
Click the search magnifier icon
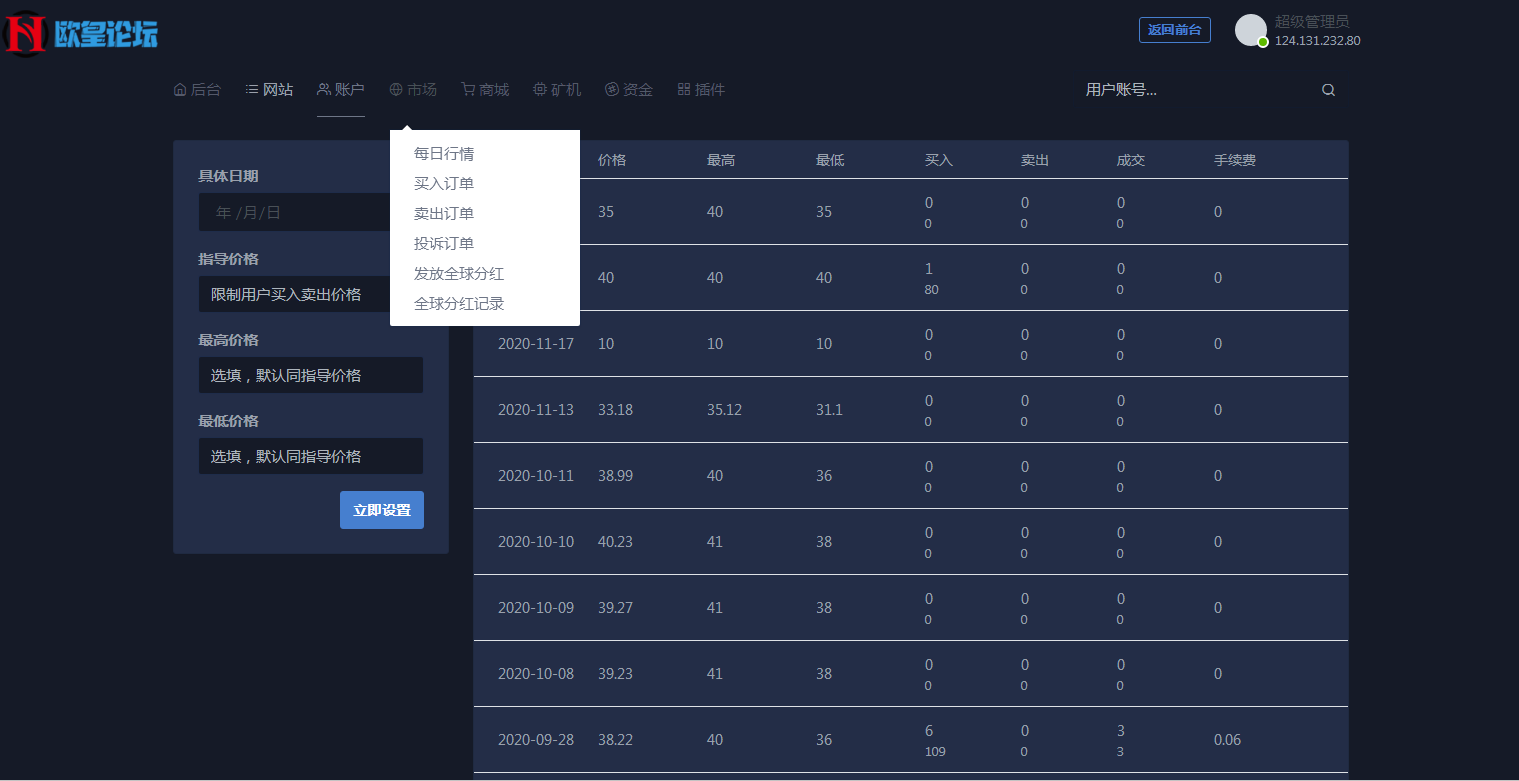click(x=1328, y=89)
